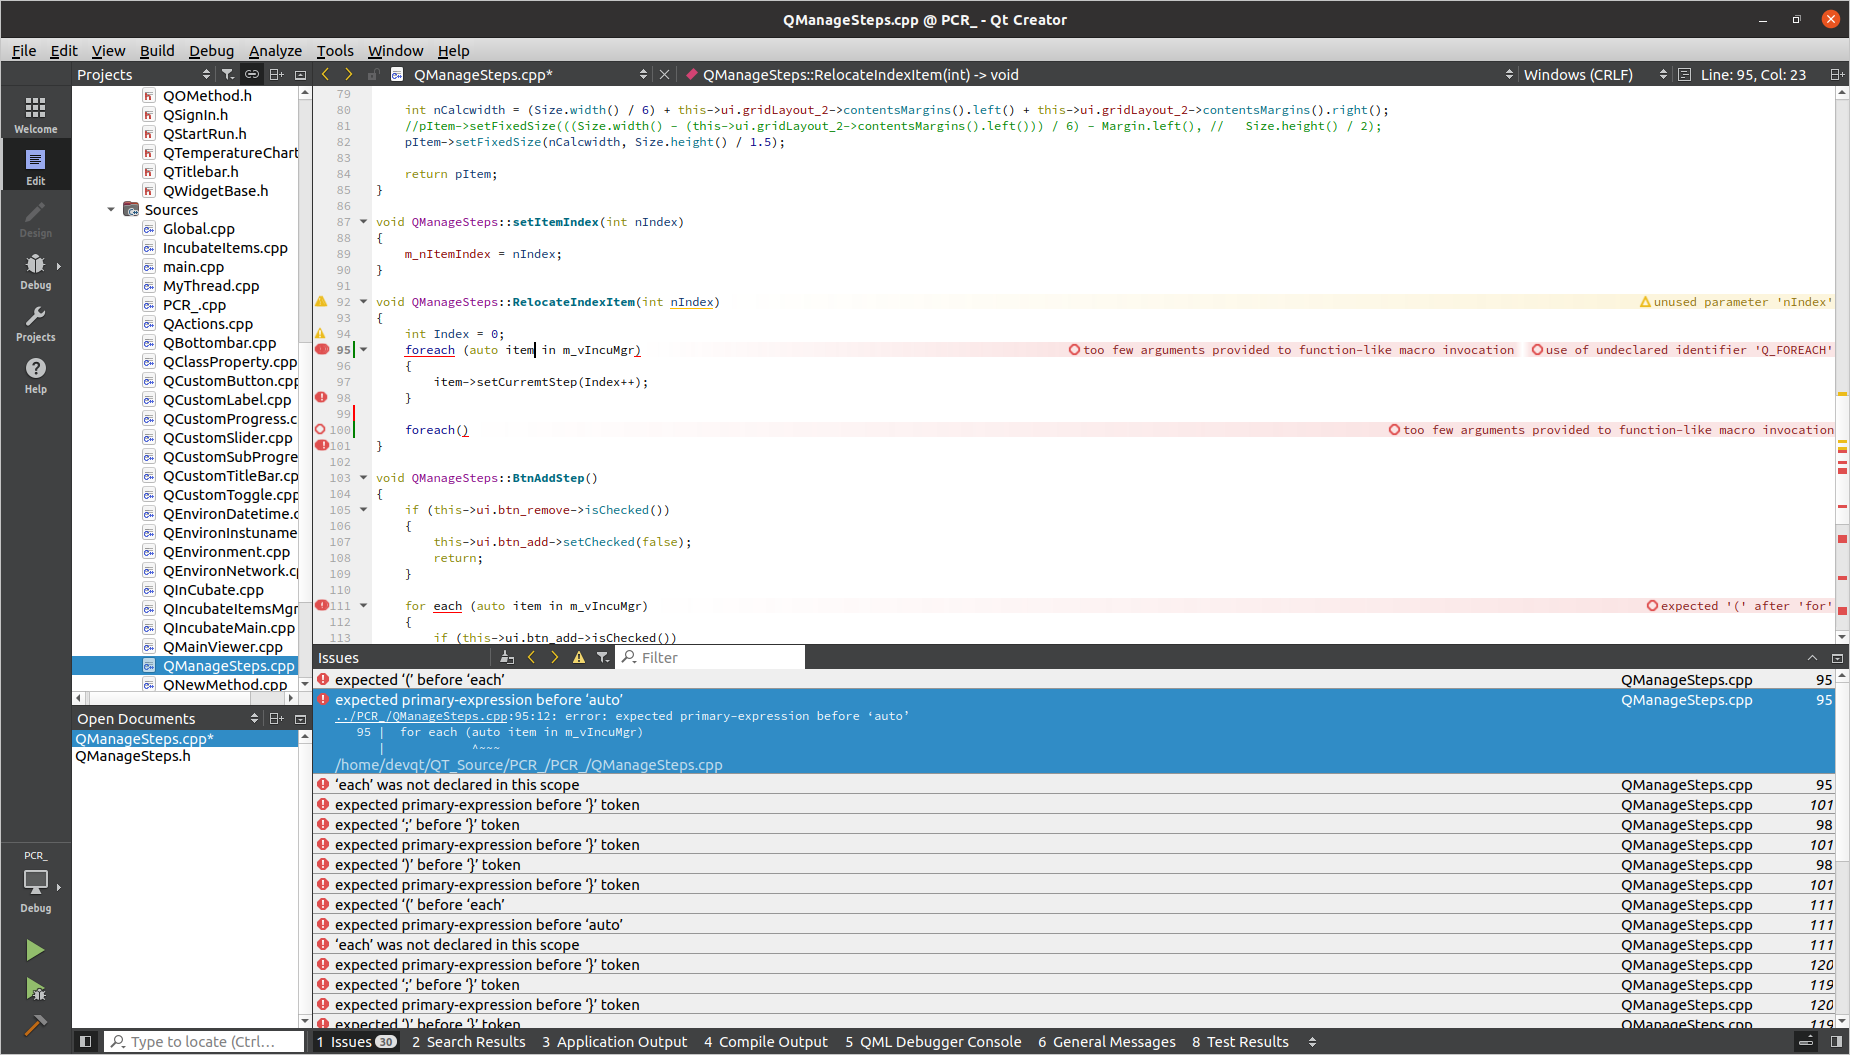
Task: Click the Issues filter input field
Action: tap(718, 657)
